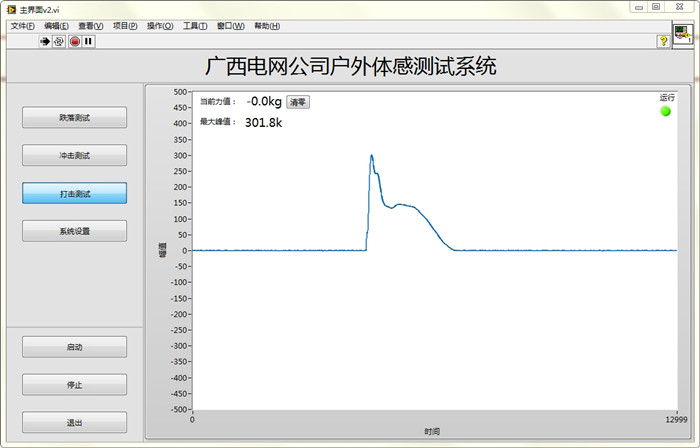
Task: Click the 最大峰值 label
Action: click(217, 121)
